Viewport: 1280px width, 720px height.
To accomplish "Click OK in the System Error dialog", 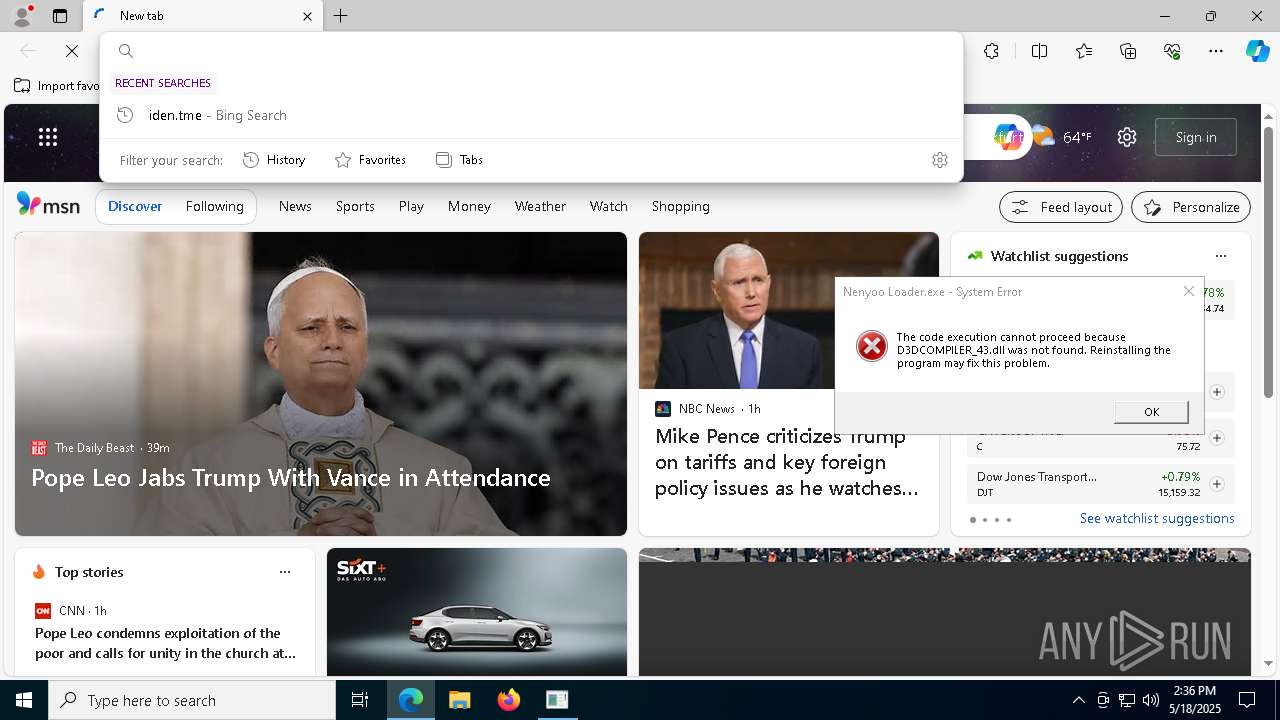I will (x=1151, y=412).
